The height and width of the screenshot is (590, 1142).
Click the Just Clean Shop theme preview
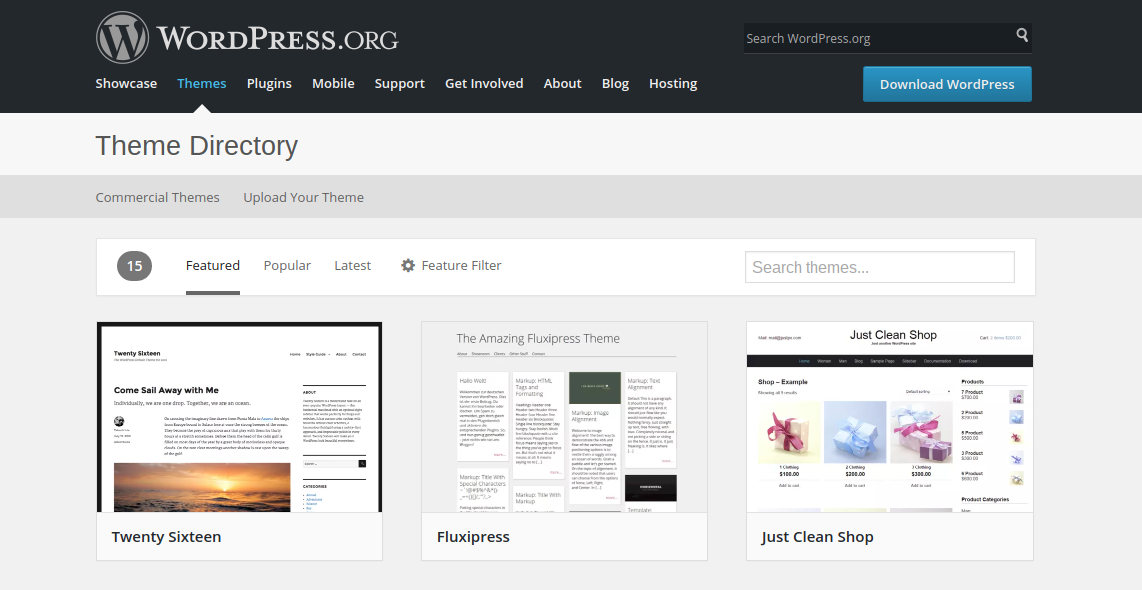coord(889,417)
